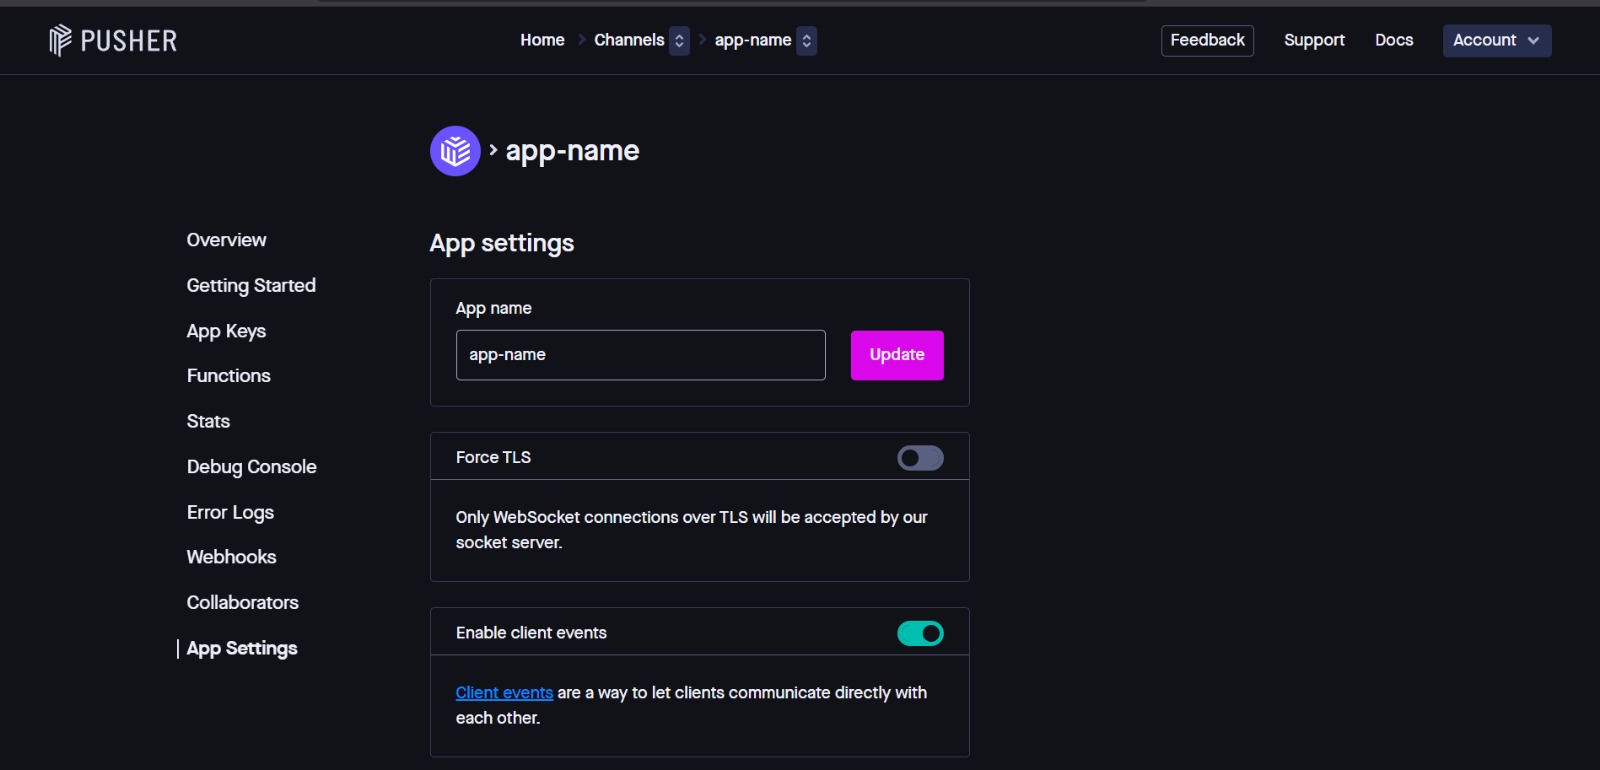
Task: Open the Channels product switcher dropdown
Action: (x=679, y=40)
